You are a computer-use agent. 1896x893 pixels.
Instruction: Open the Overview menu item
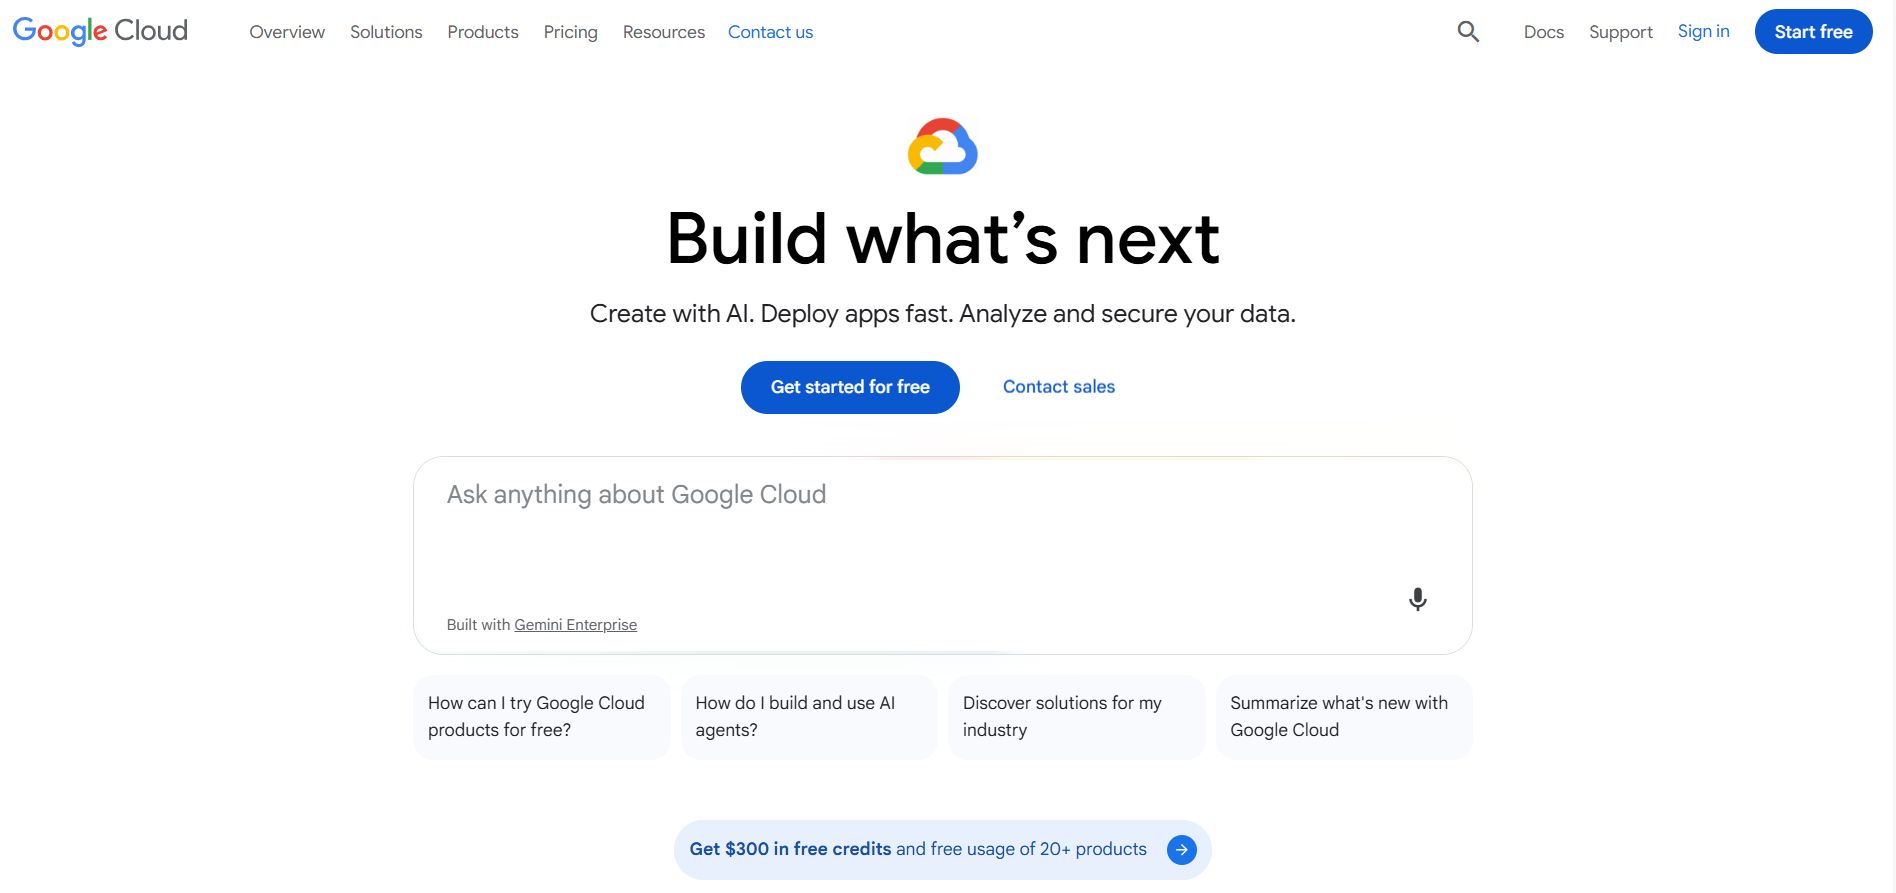[286, 32]
